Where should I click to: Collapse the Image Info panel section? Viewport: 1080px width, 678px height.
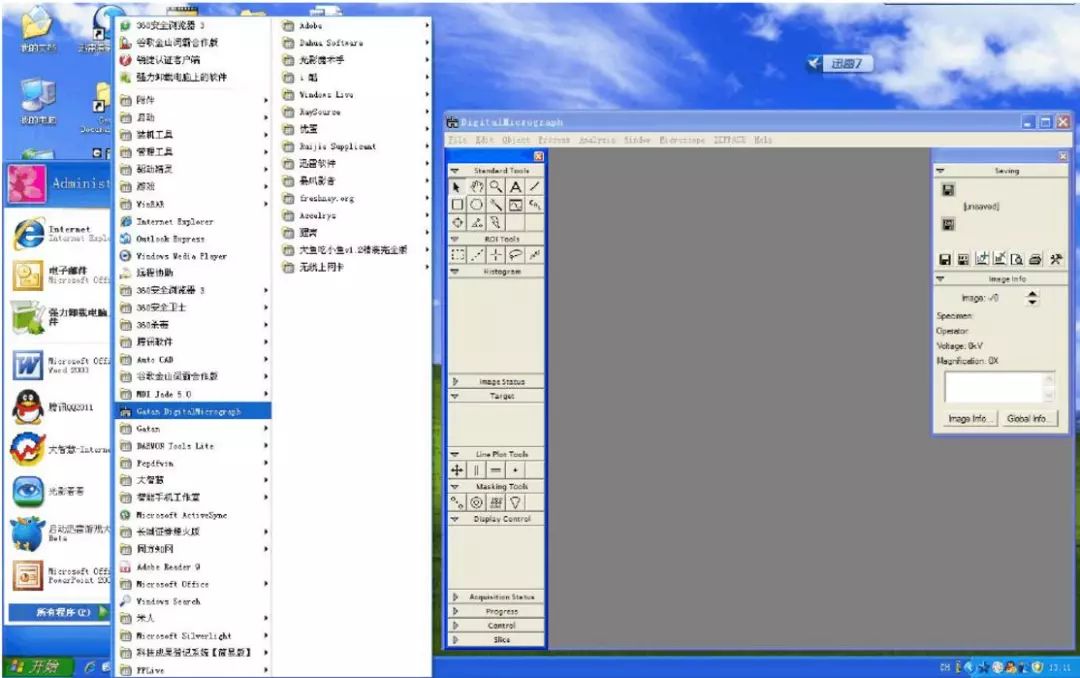[940, 279]
